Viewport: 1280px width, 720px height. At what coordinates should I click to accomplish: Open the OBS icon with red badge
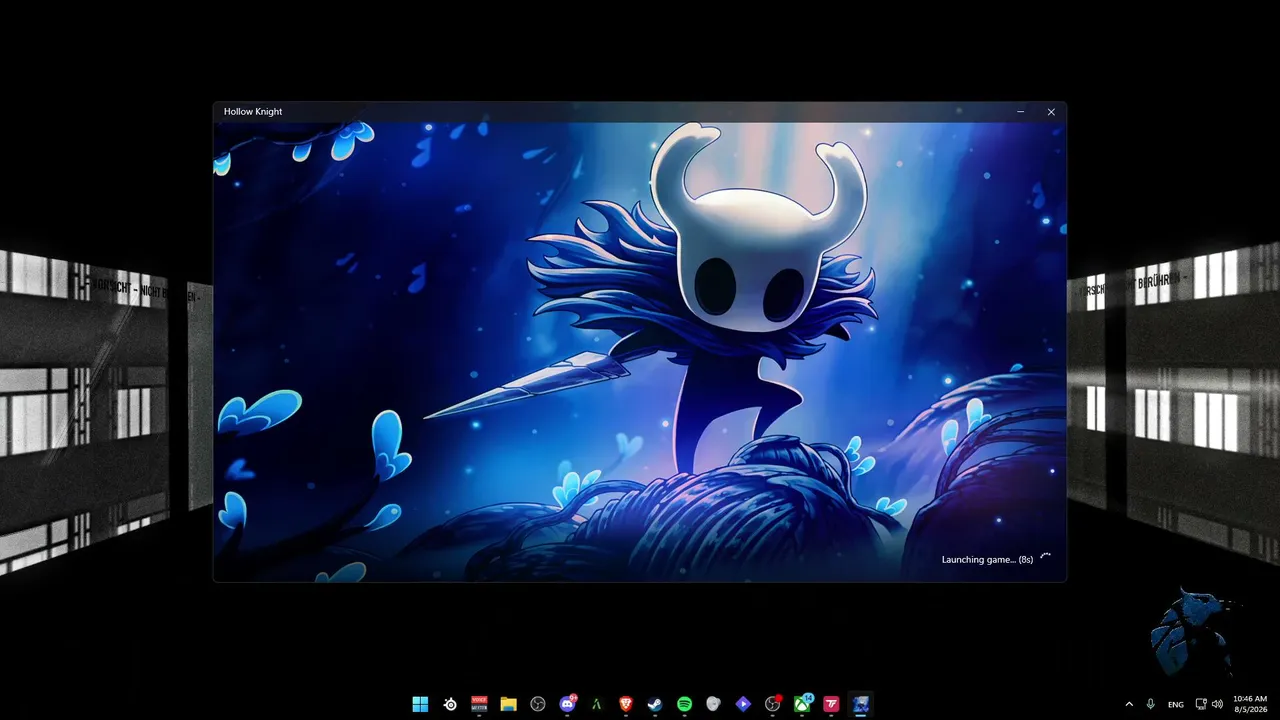[772, 704]
